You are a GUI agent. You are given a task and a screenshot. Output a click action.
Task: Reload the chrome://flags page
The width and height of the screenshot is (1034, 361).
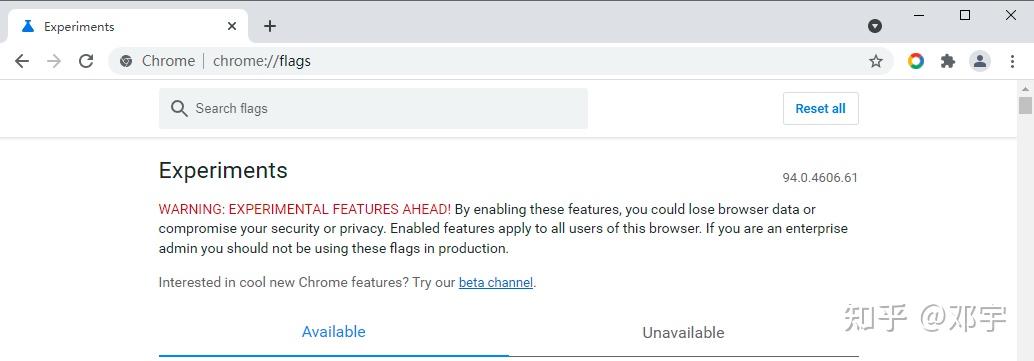[86, 61]
